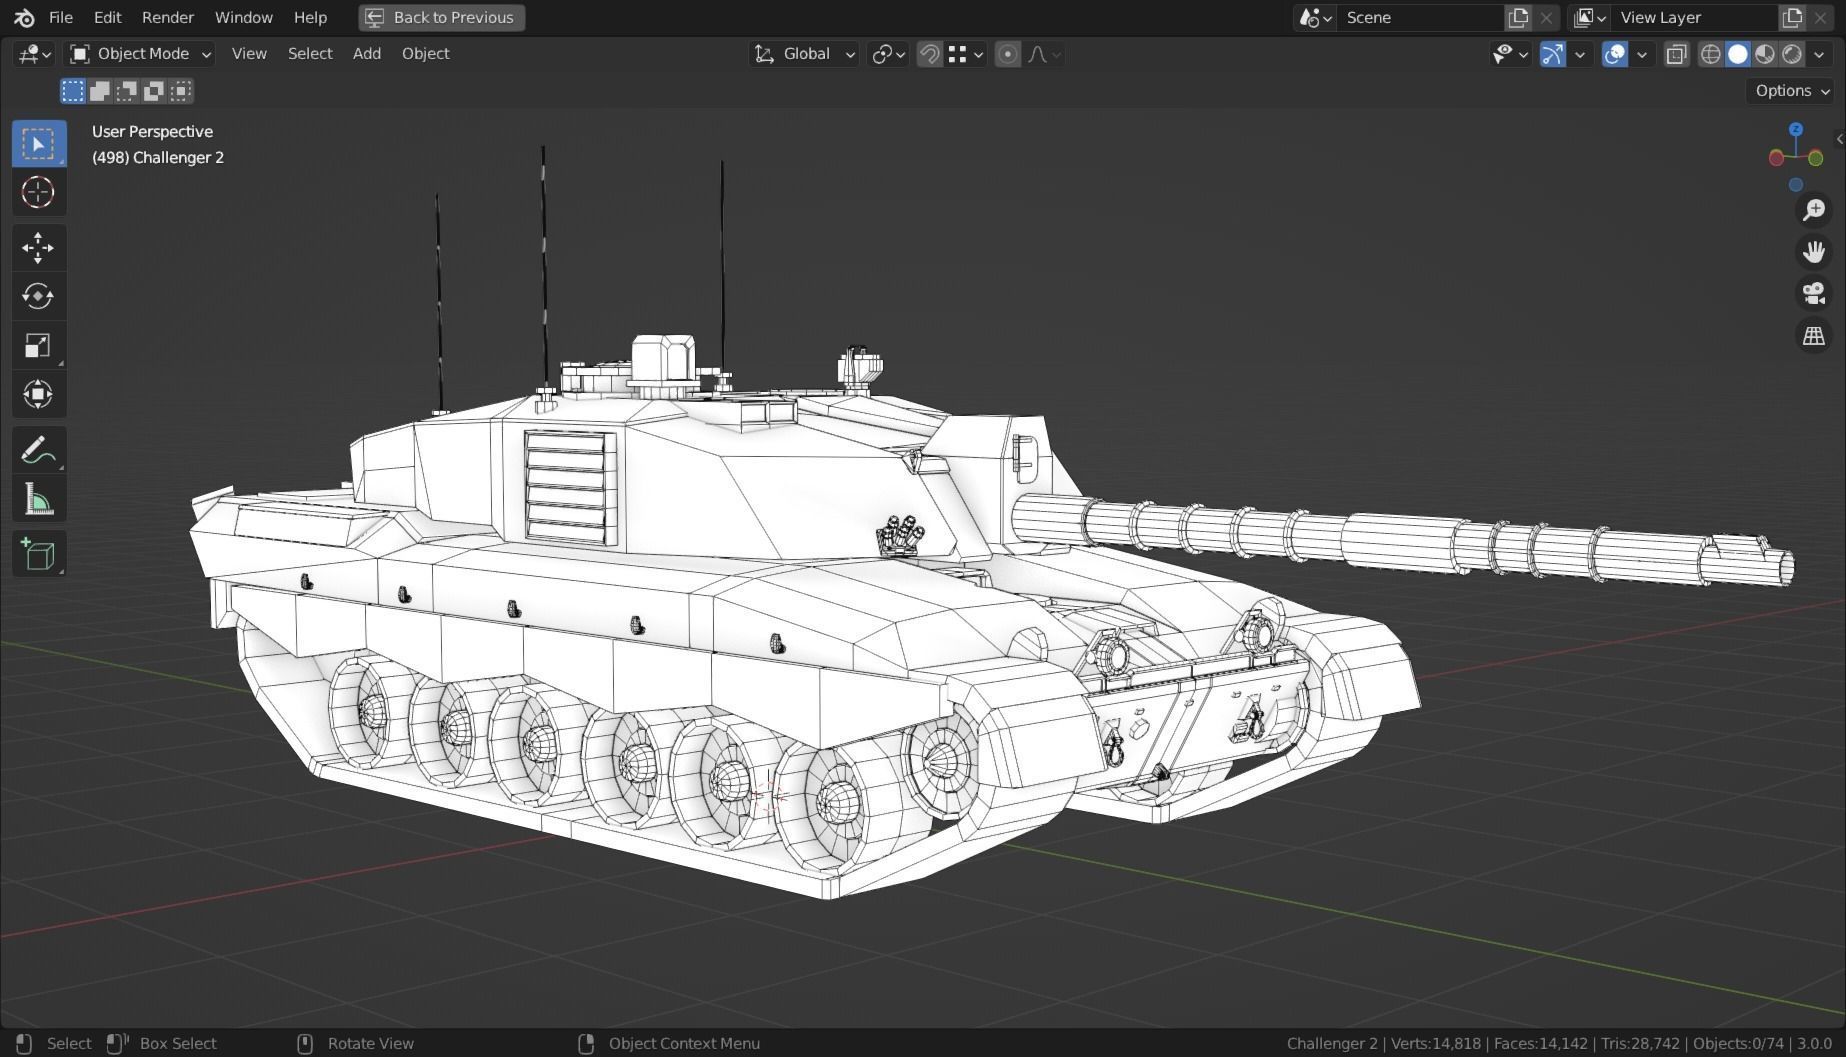The image size is (1846, 1057).
Task: Select the Scale tool
Action: (x=39, y=345)
